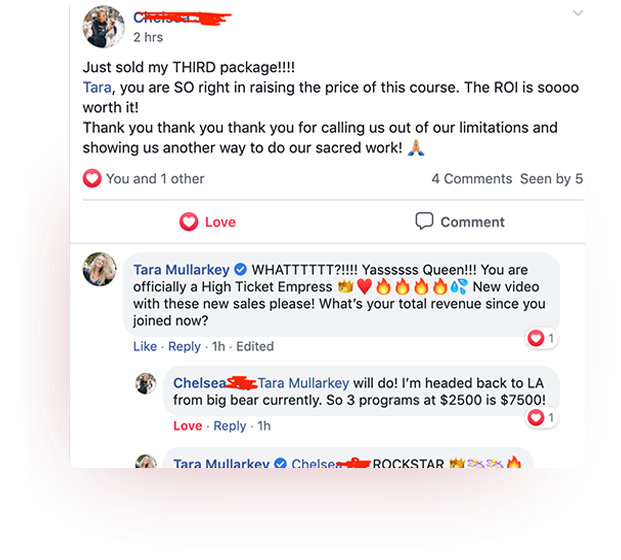Expand the '4 Comments' list
Screen dimensions: 621x560
point(472,179)
